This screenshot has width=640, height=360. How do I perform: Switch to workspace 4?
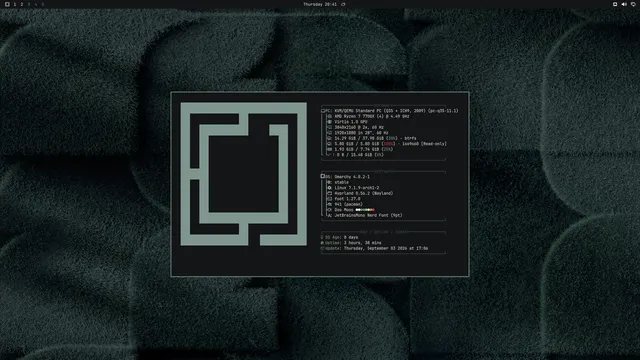click(x=36, y=4)
